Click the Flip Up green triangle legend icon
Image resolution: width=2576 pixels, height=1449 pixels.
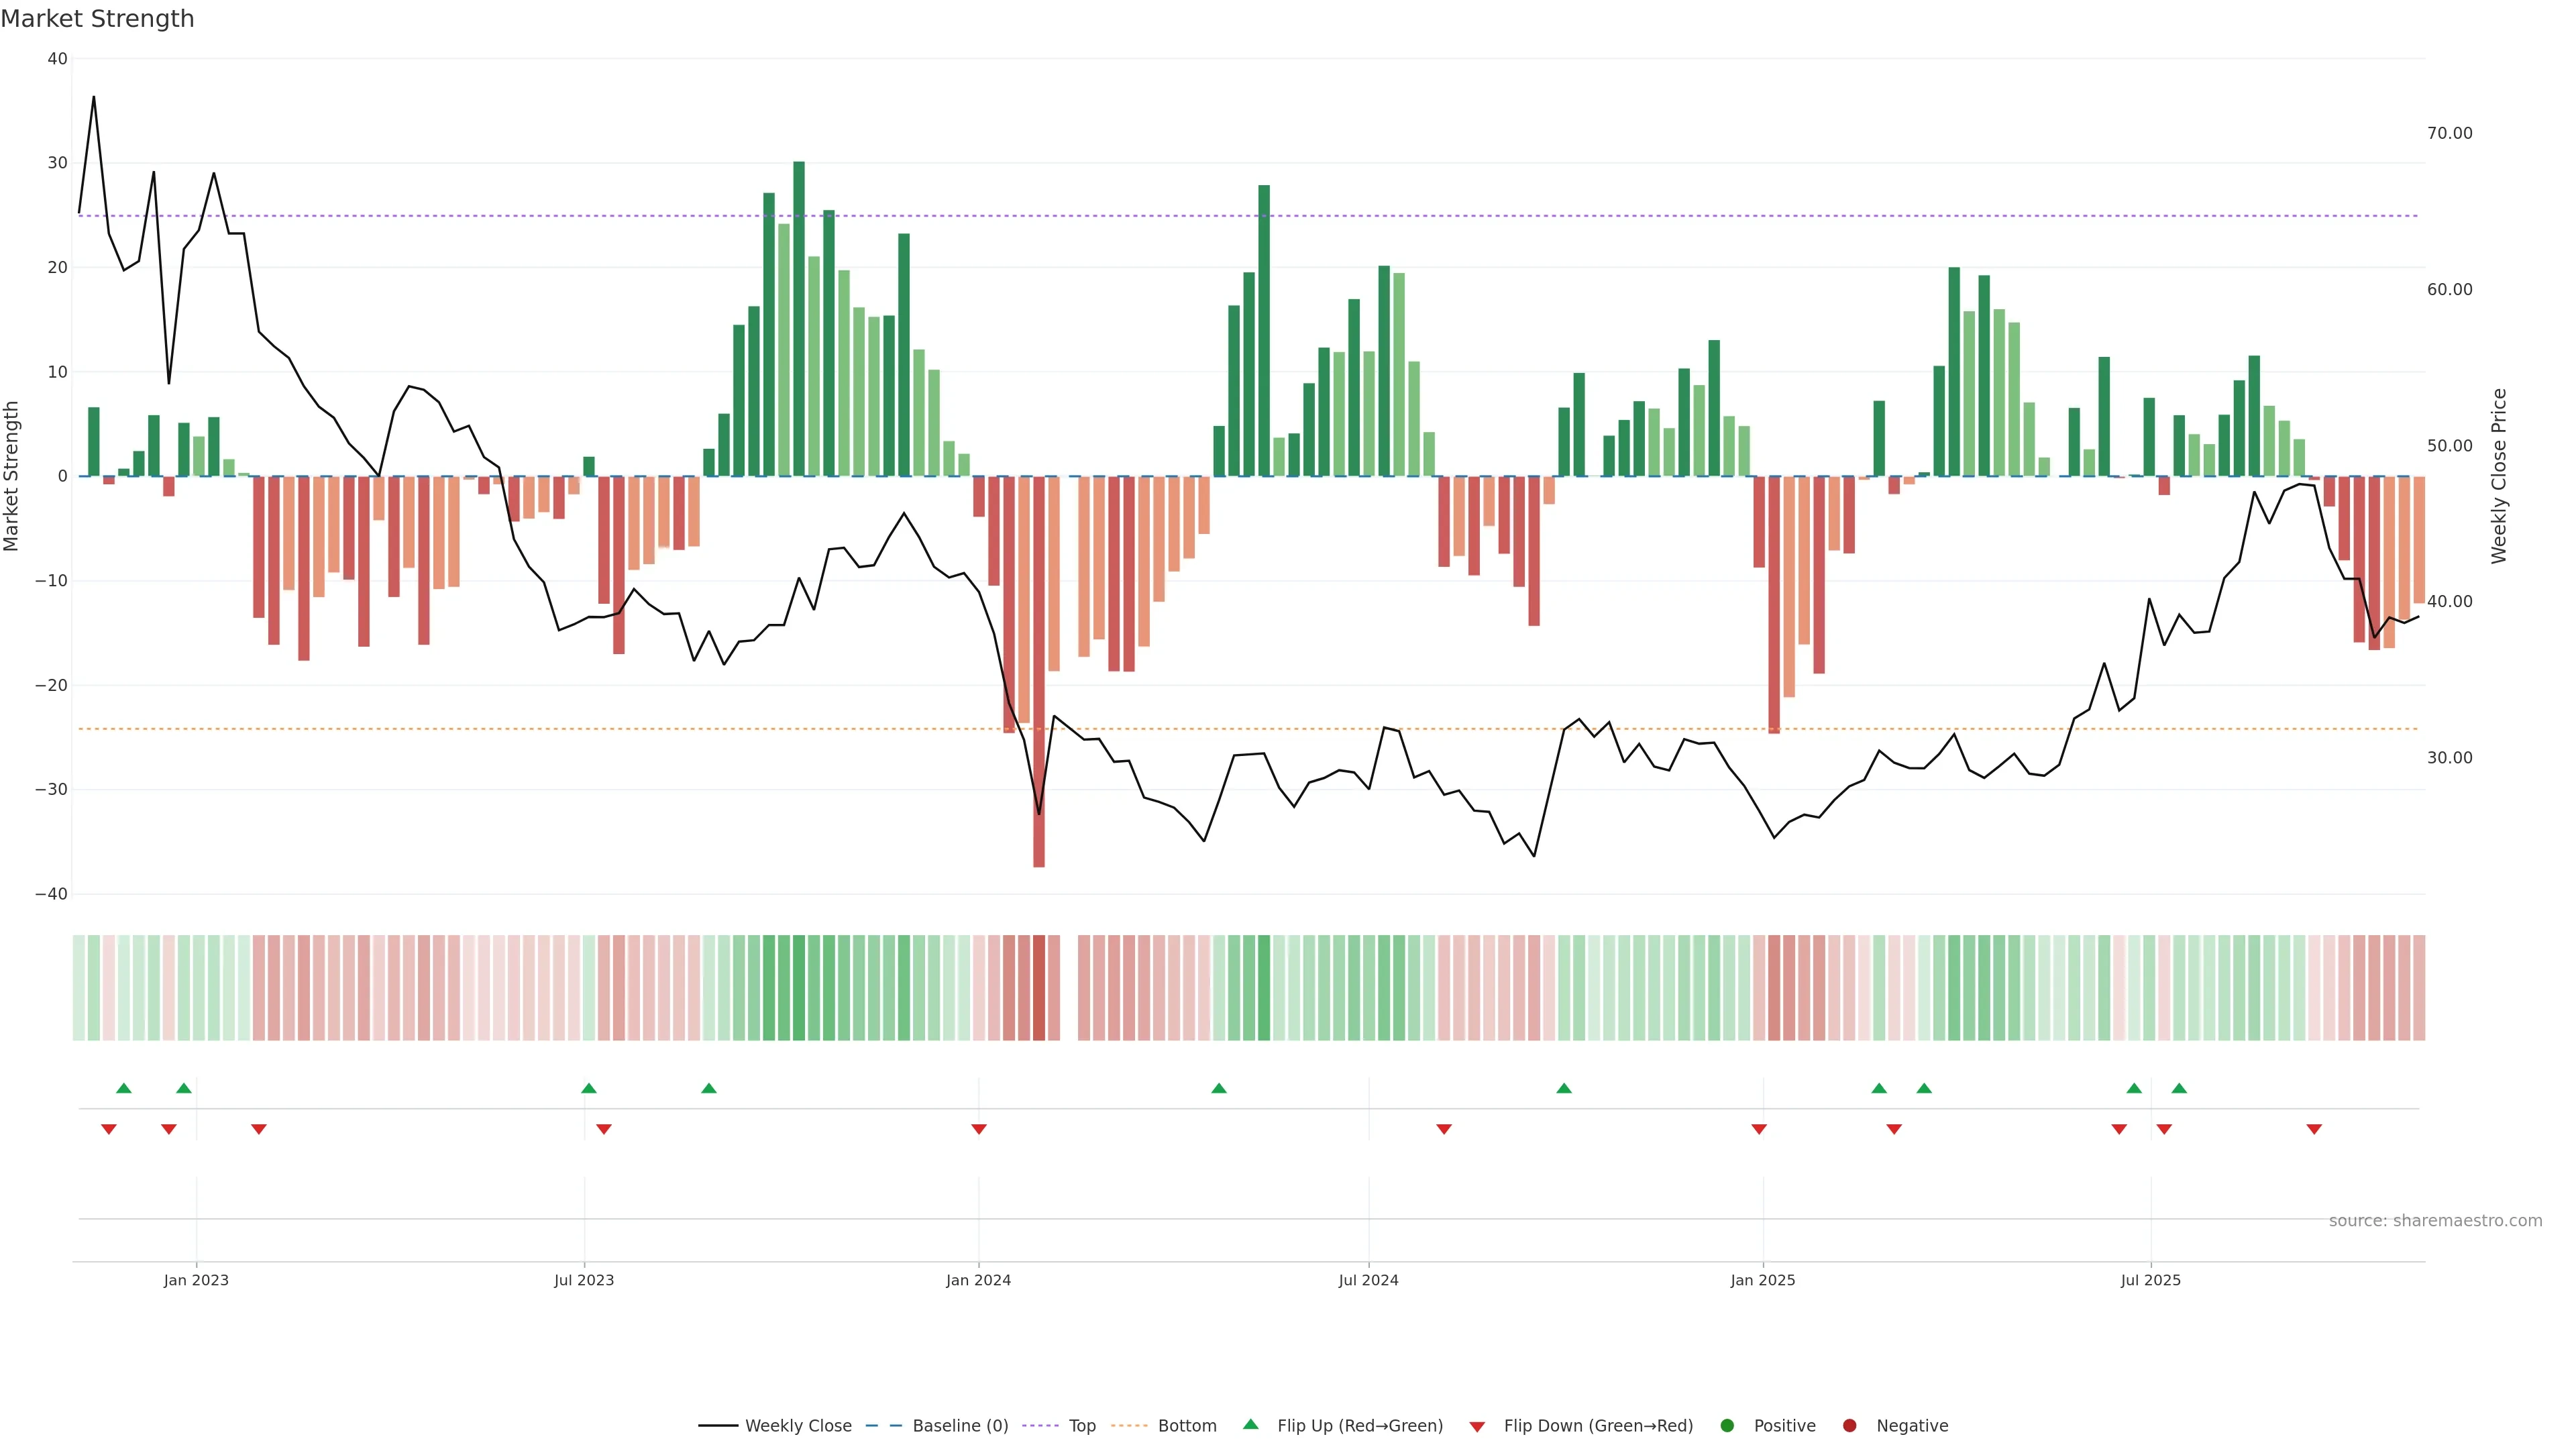pos(1250,1424)
